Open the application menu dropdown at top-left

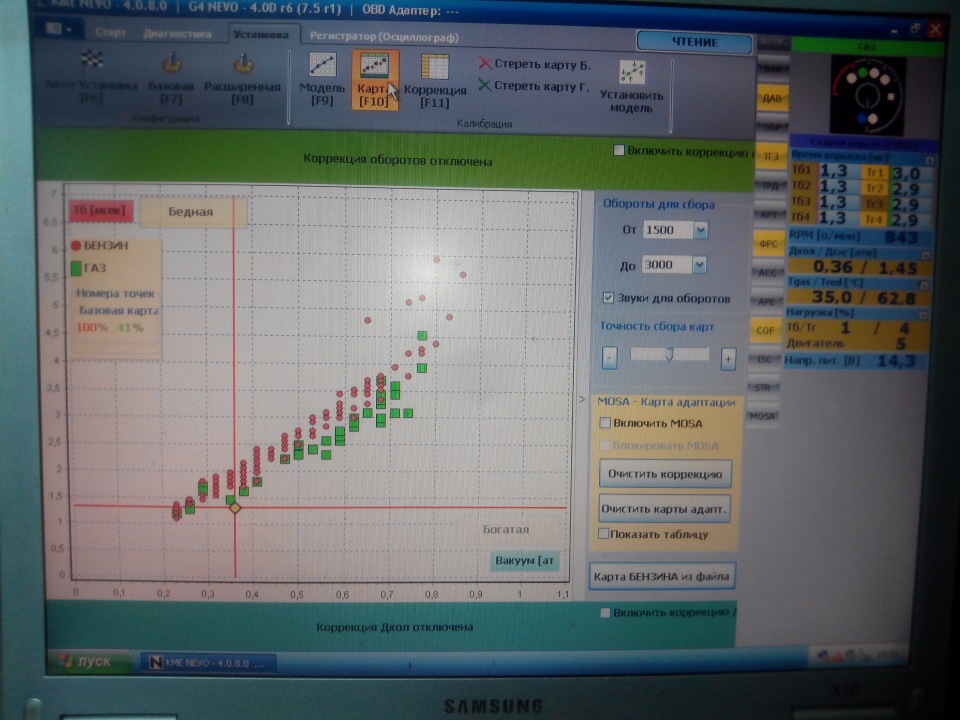pyautogui.click(x=58, y=30)
